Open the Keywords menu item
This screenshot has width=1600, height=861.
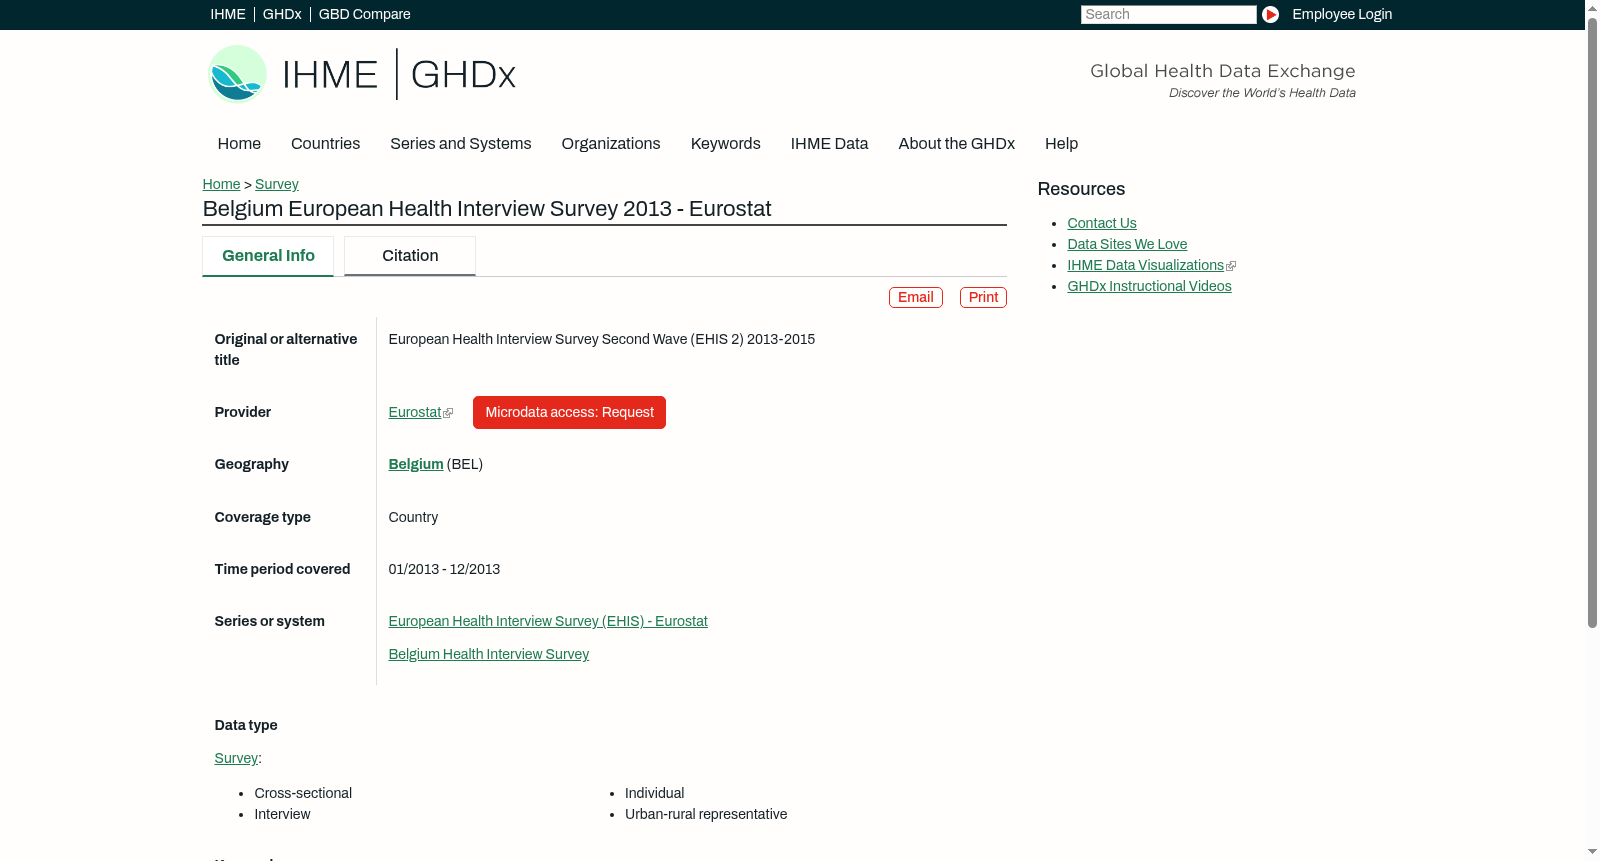726,143
